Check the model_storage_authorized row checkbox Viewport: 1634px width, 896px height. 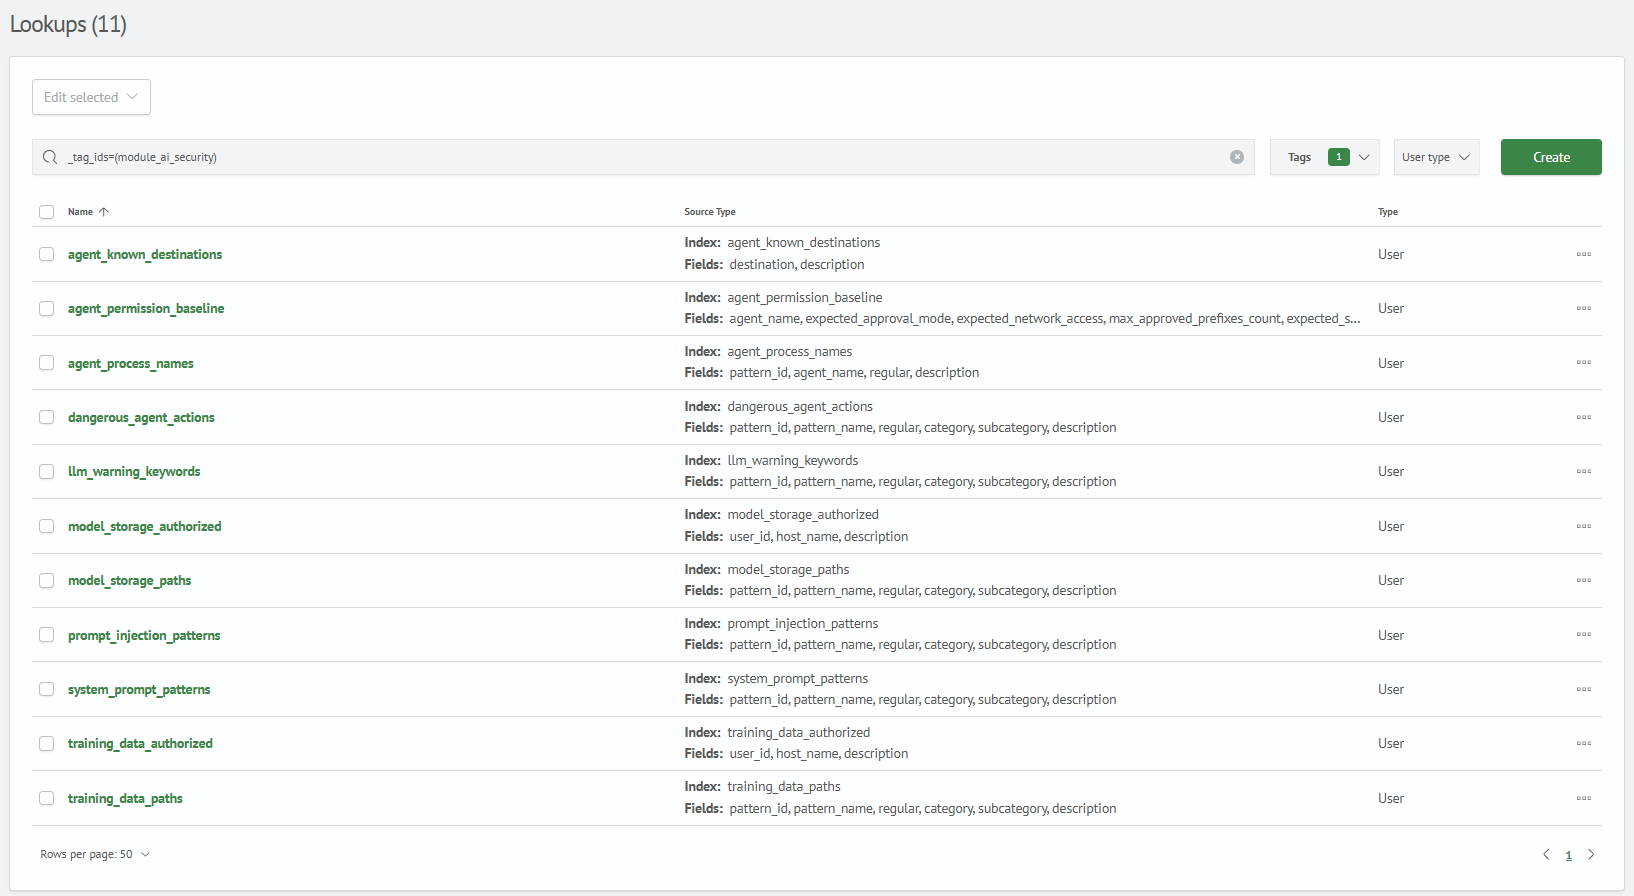46,526
